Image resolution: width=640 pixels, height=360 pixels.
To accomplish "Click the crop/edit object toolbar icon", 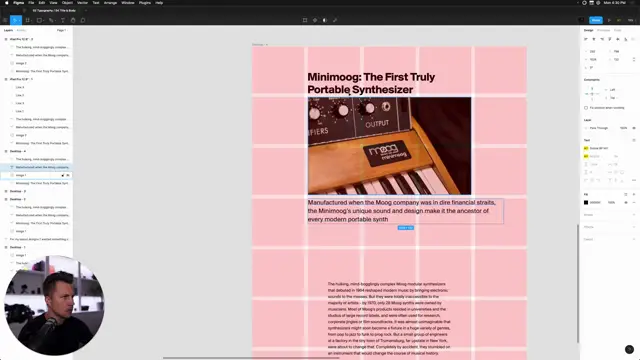I will (x=305, y=20).
